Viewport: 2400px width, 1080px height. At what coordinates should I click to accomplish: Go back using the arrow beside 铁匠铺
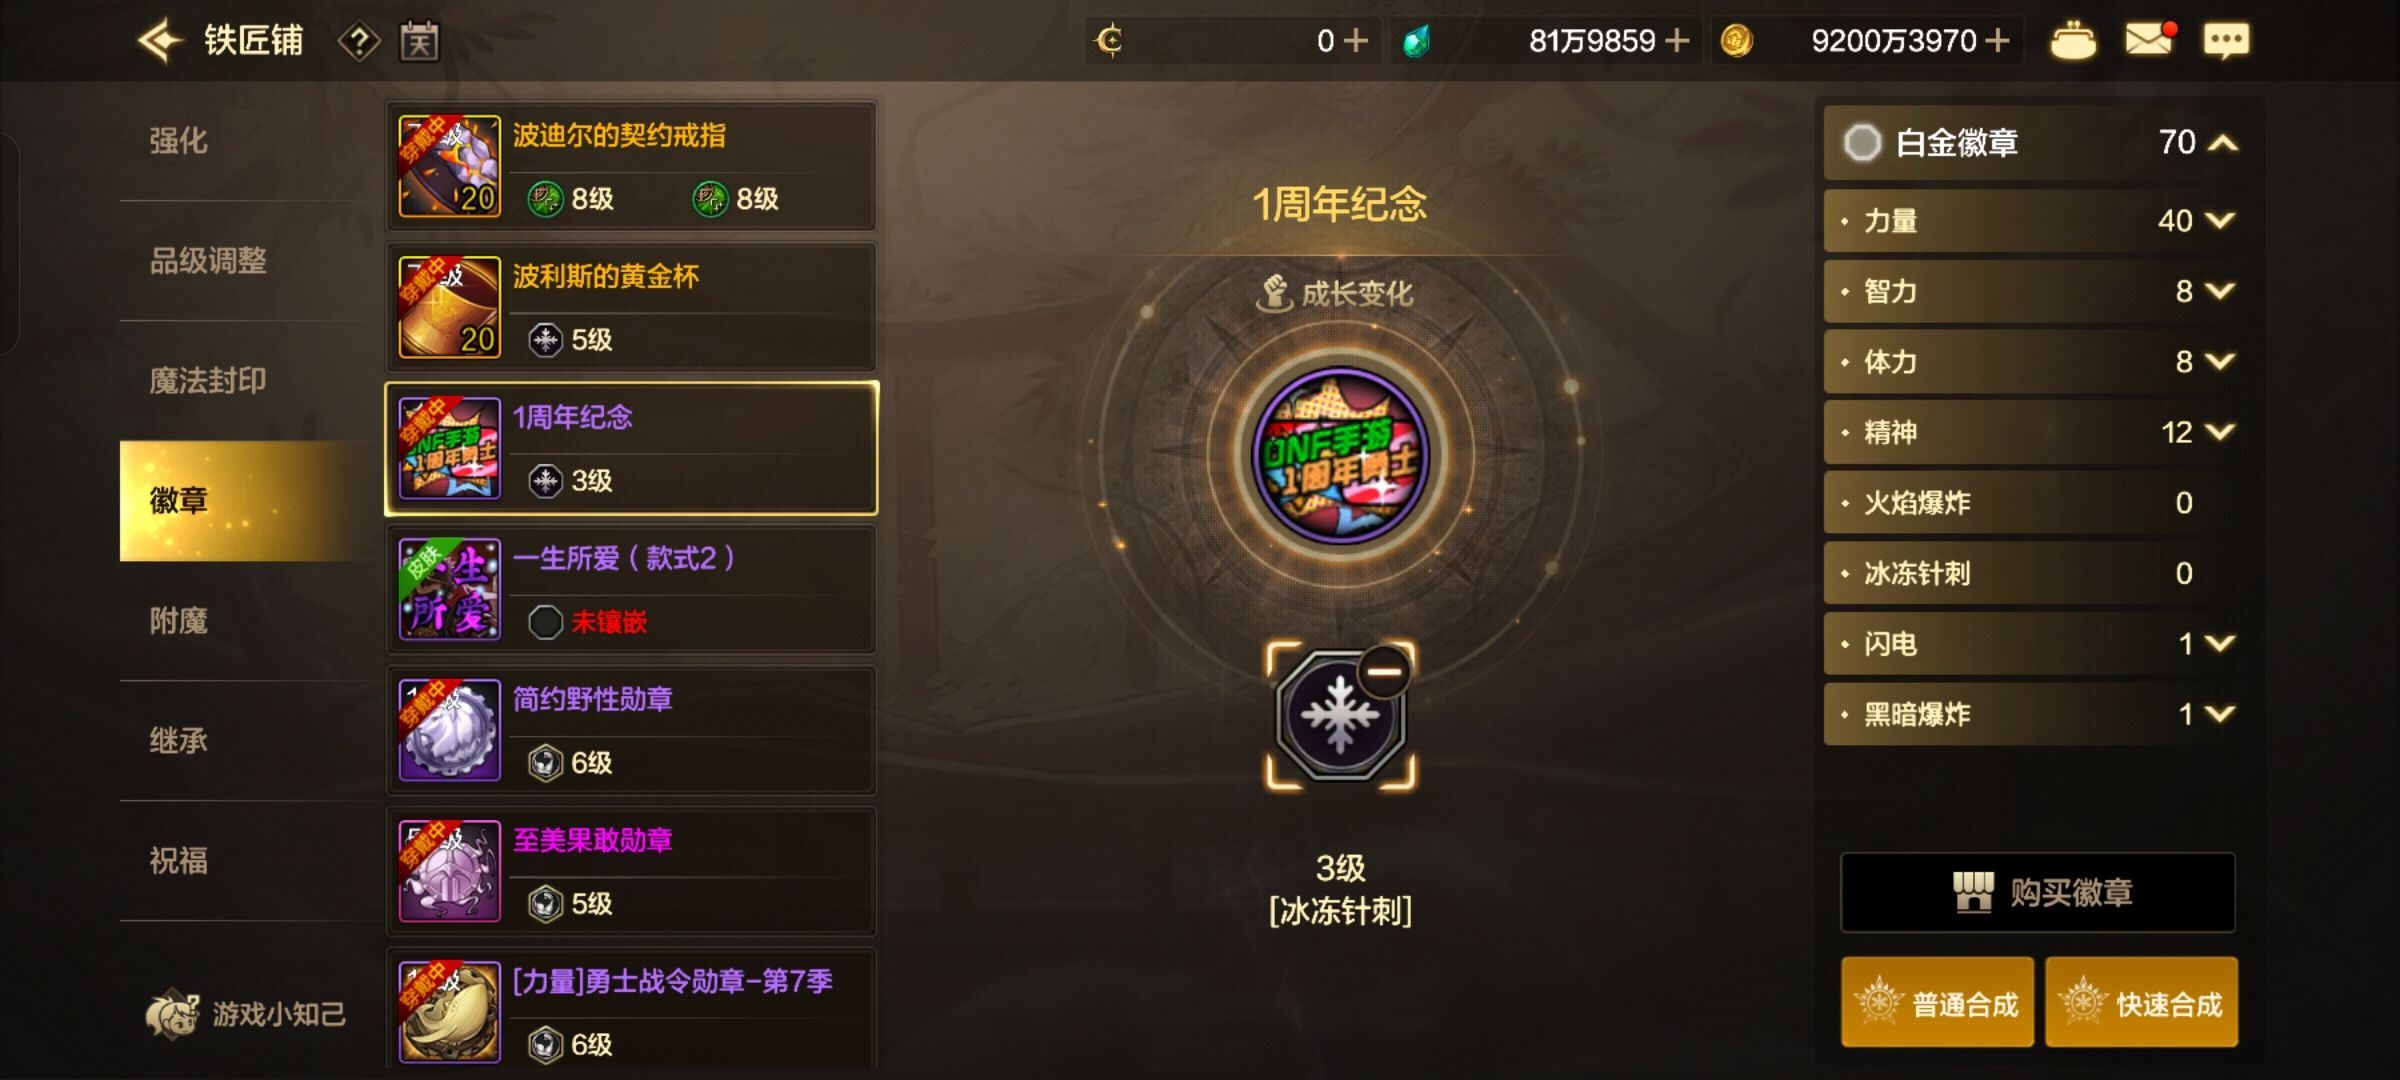coord(160,41)
